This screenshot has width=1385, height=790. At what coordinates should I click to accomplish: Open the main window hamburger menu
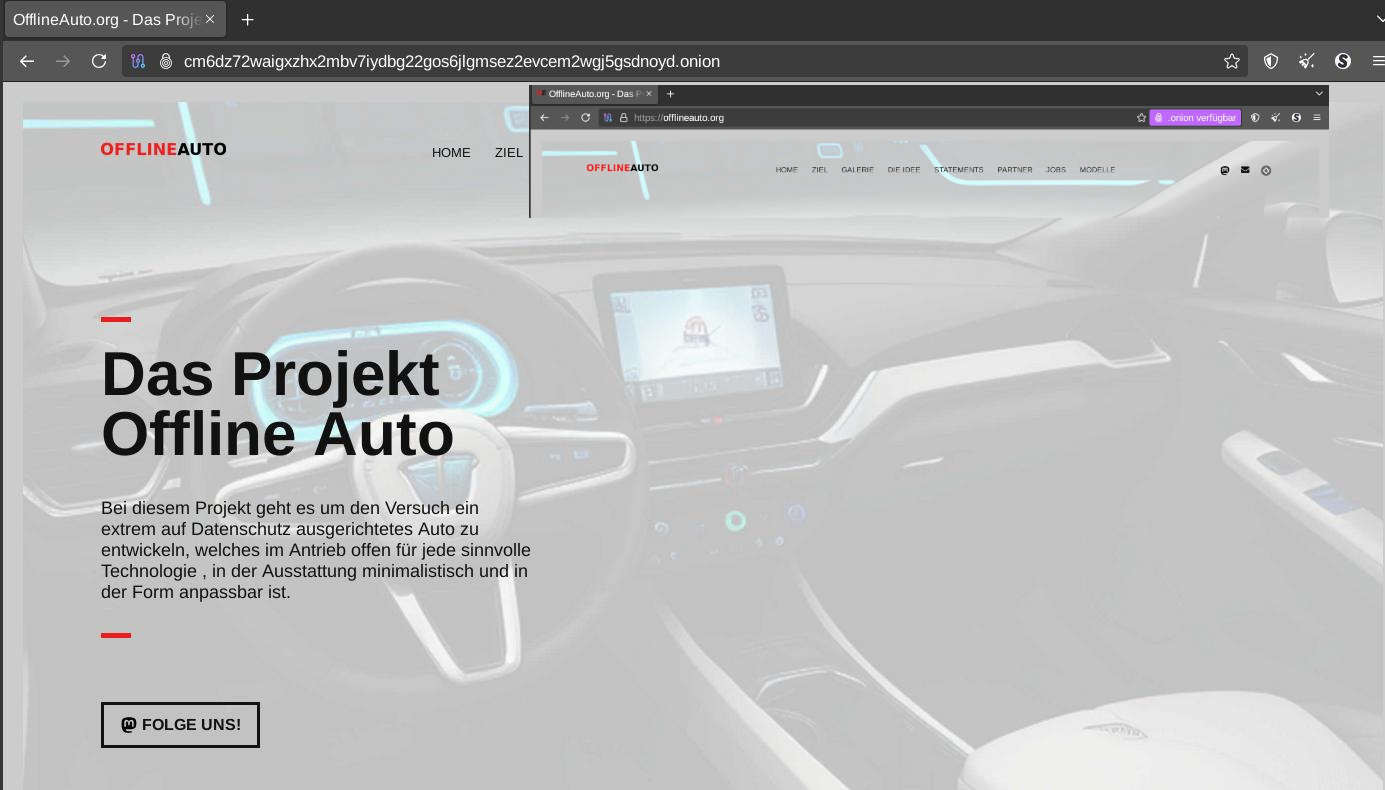click(1378, 61)
